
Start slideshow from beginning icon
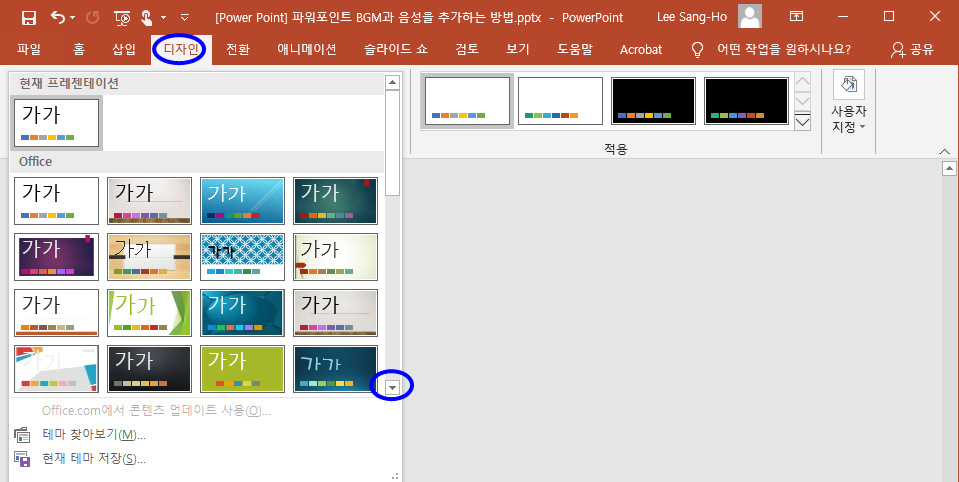[x=122, y=18]
